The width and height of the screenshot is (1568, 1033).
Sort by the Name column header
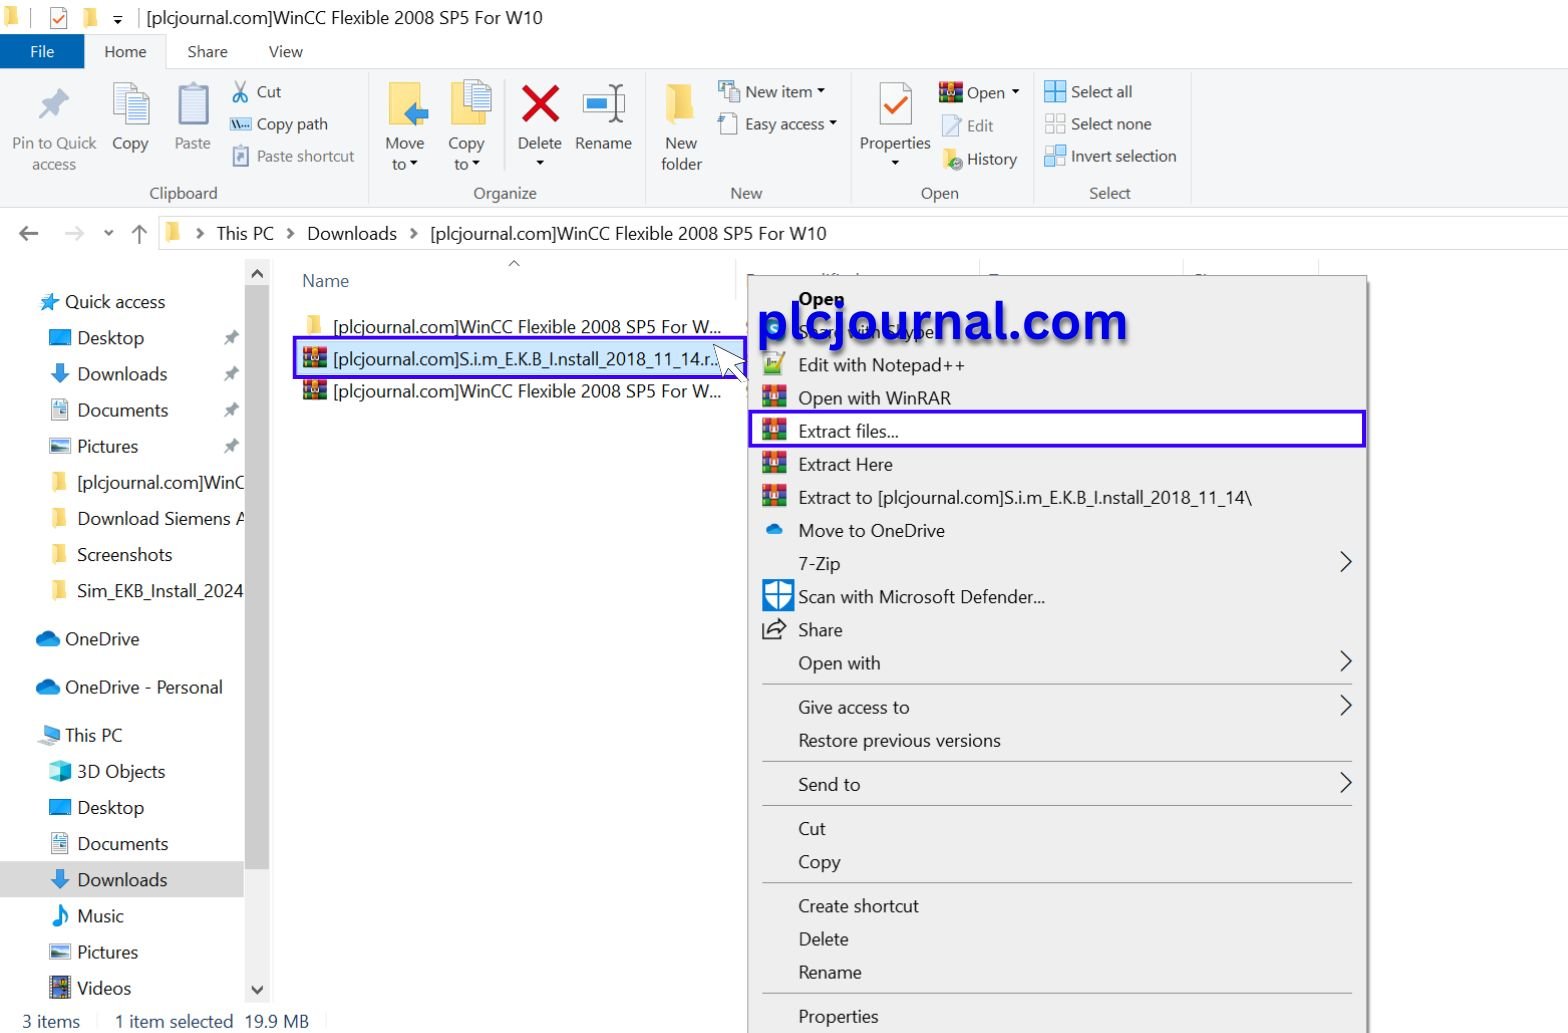326,281
